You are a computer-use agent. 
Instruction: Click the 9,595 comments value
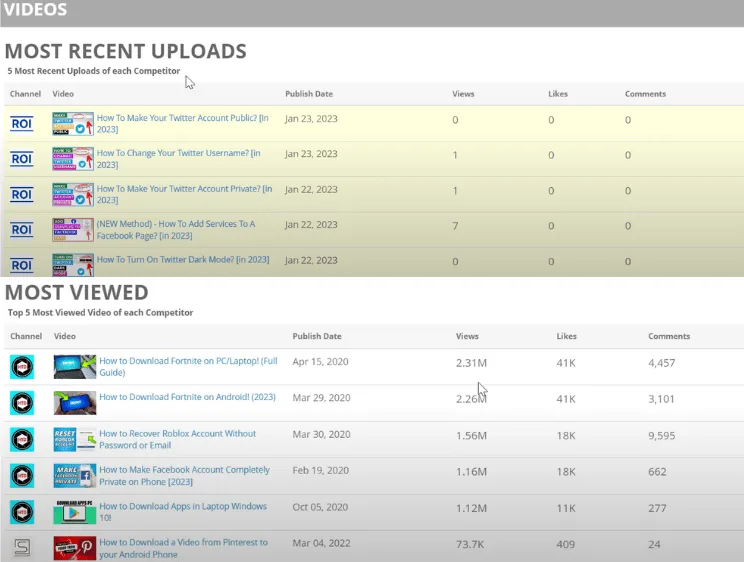(x=661, y=436)
